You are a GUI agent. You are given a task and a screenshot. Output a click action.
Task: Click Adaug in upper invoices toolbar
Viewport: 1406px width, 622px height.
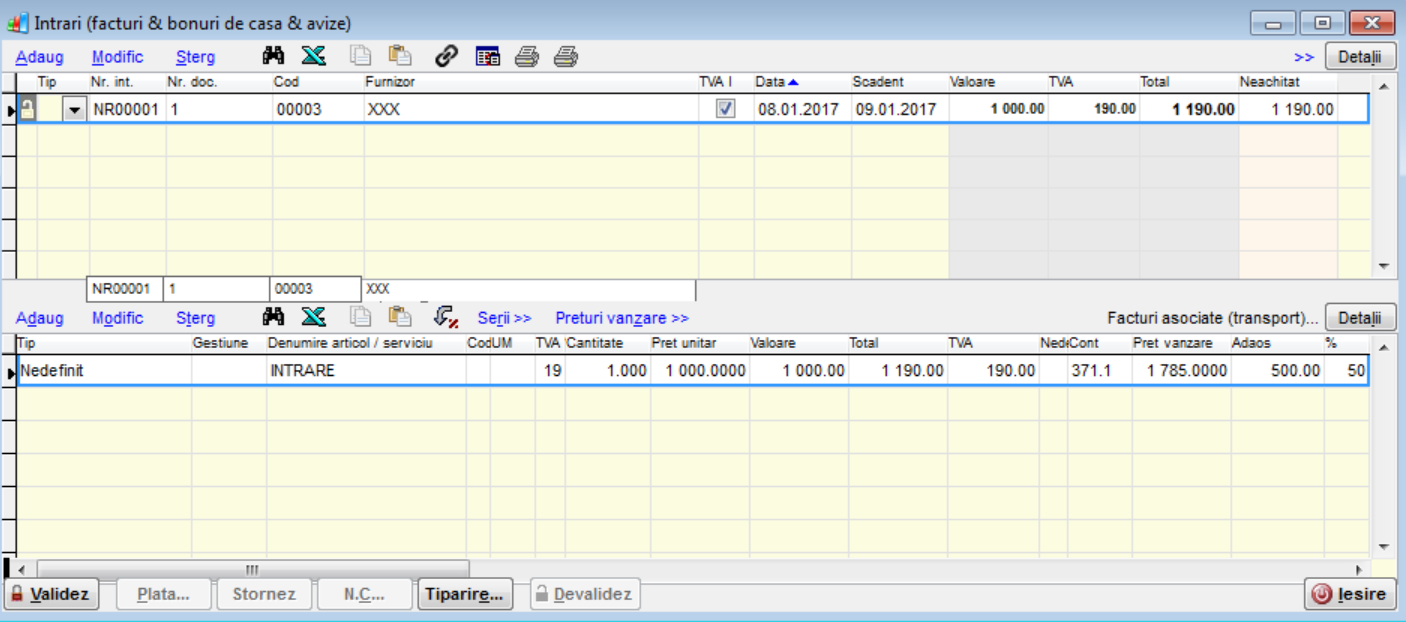click(39, 57)
